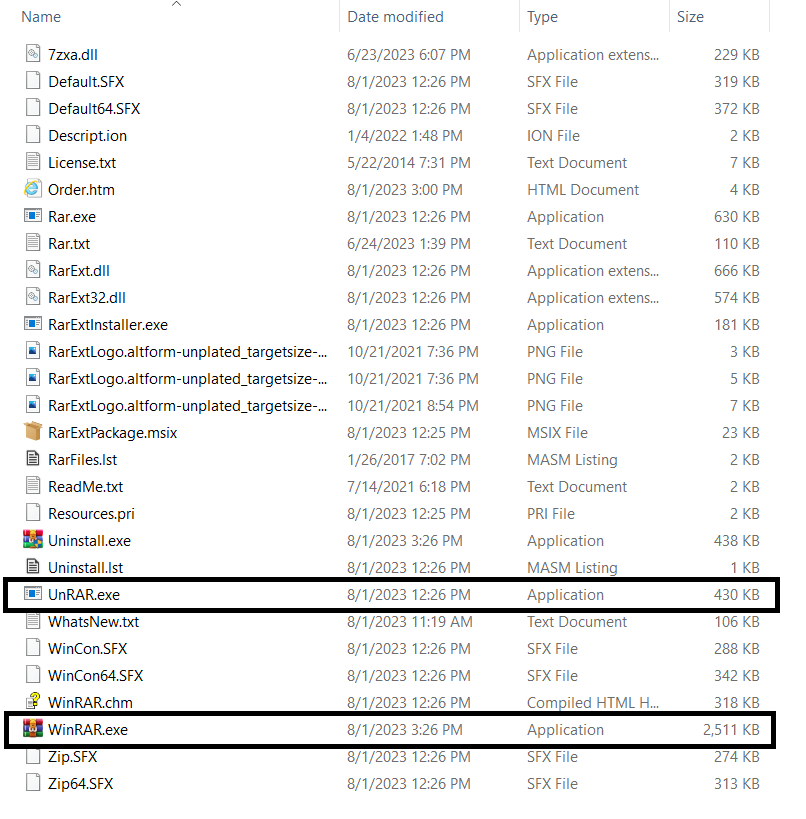
Task: Select the file name WinRAR.exe
Action: pos(88,730)
